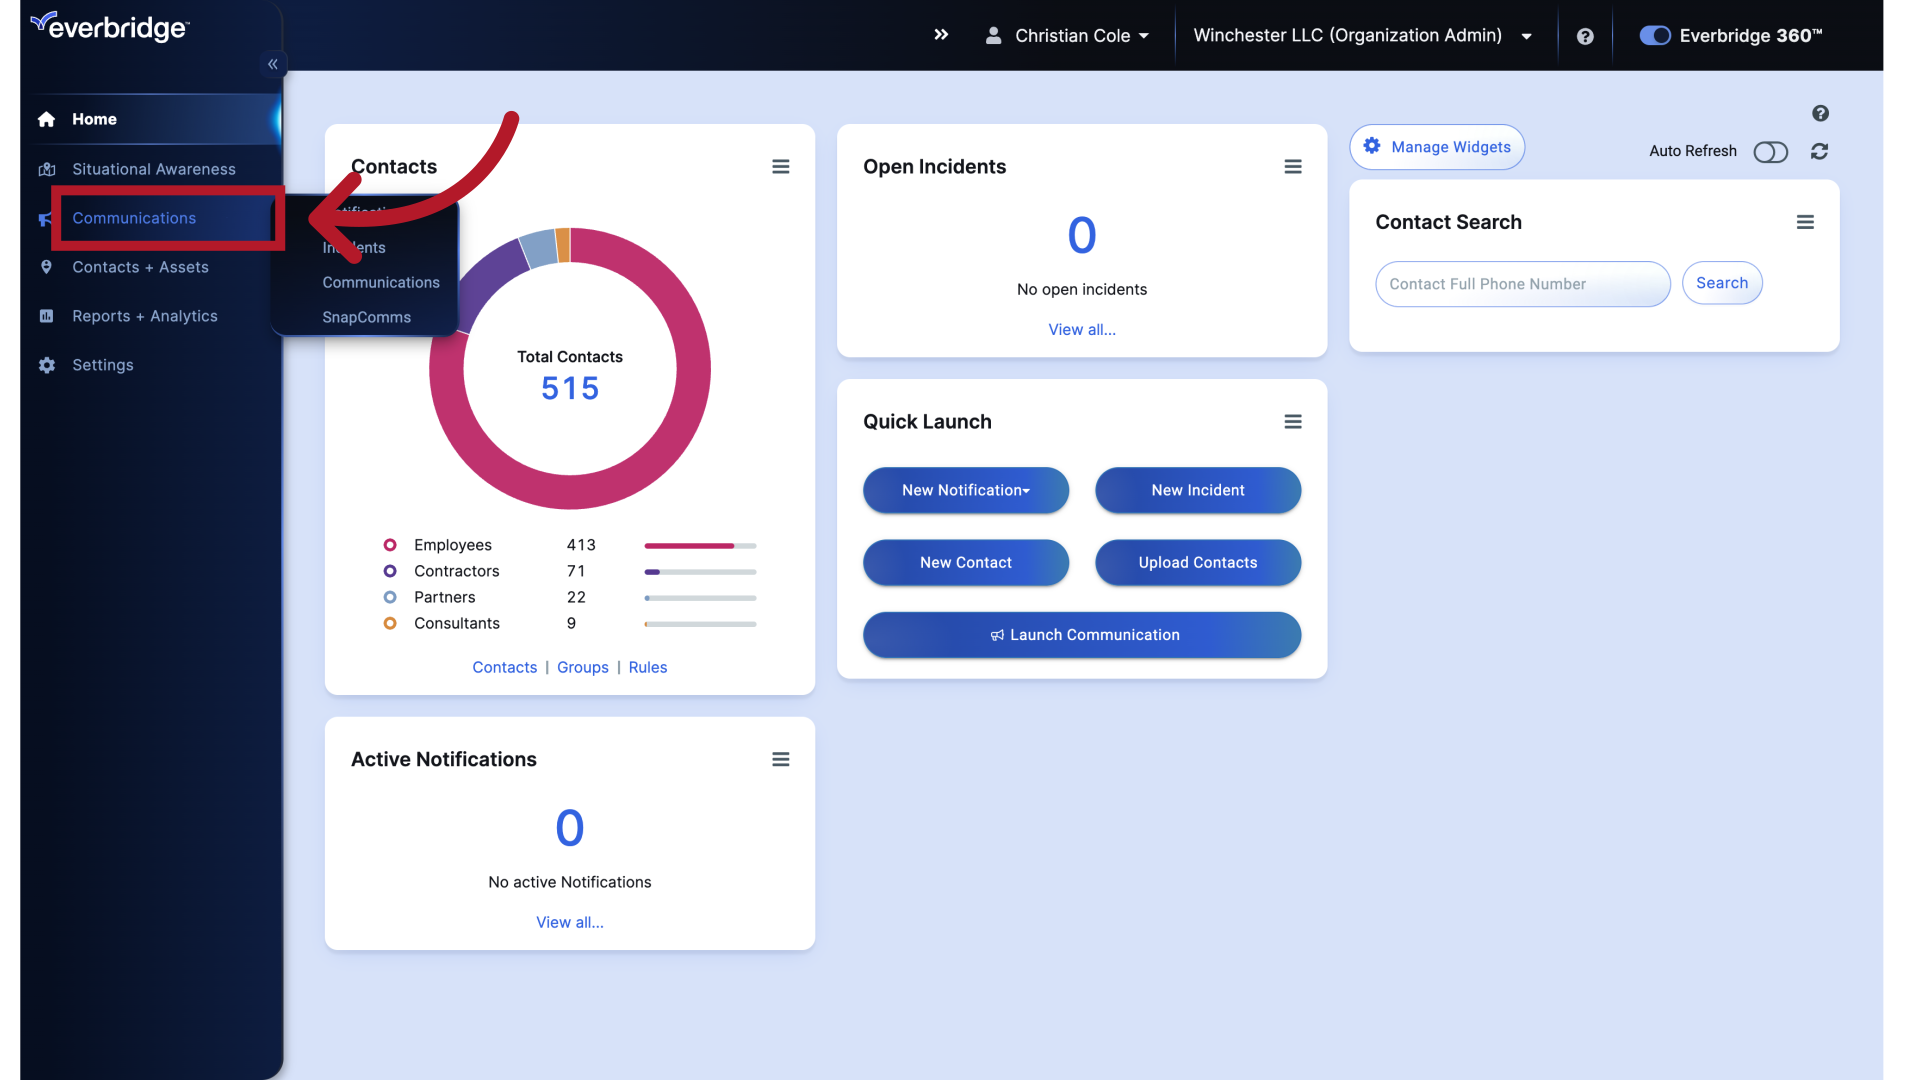Choose Incidents in the flyout submenu

(x=353, y=247)
